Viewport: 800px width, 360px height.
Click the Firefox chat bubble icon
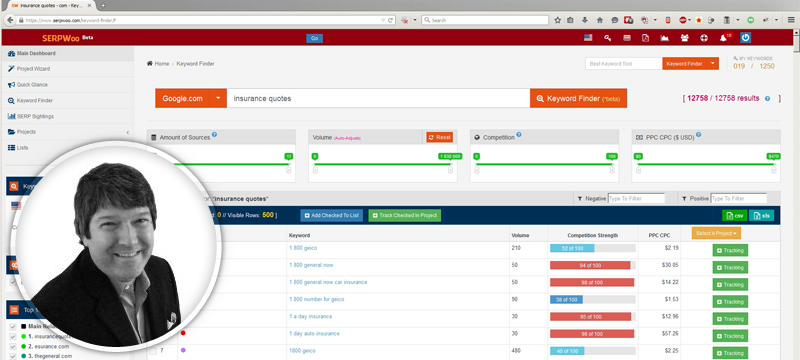click(615, 20)
